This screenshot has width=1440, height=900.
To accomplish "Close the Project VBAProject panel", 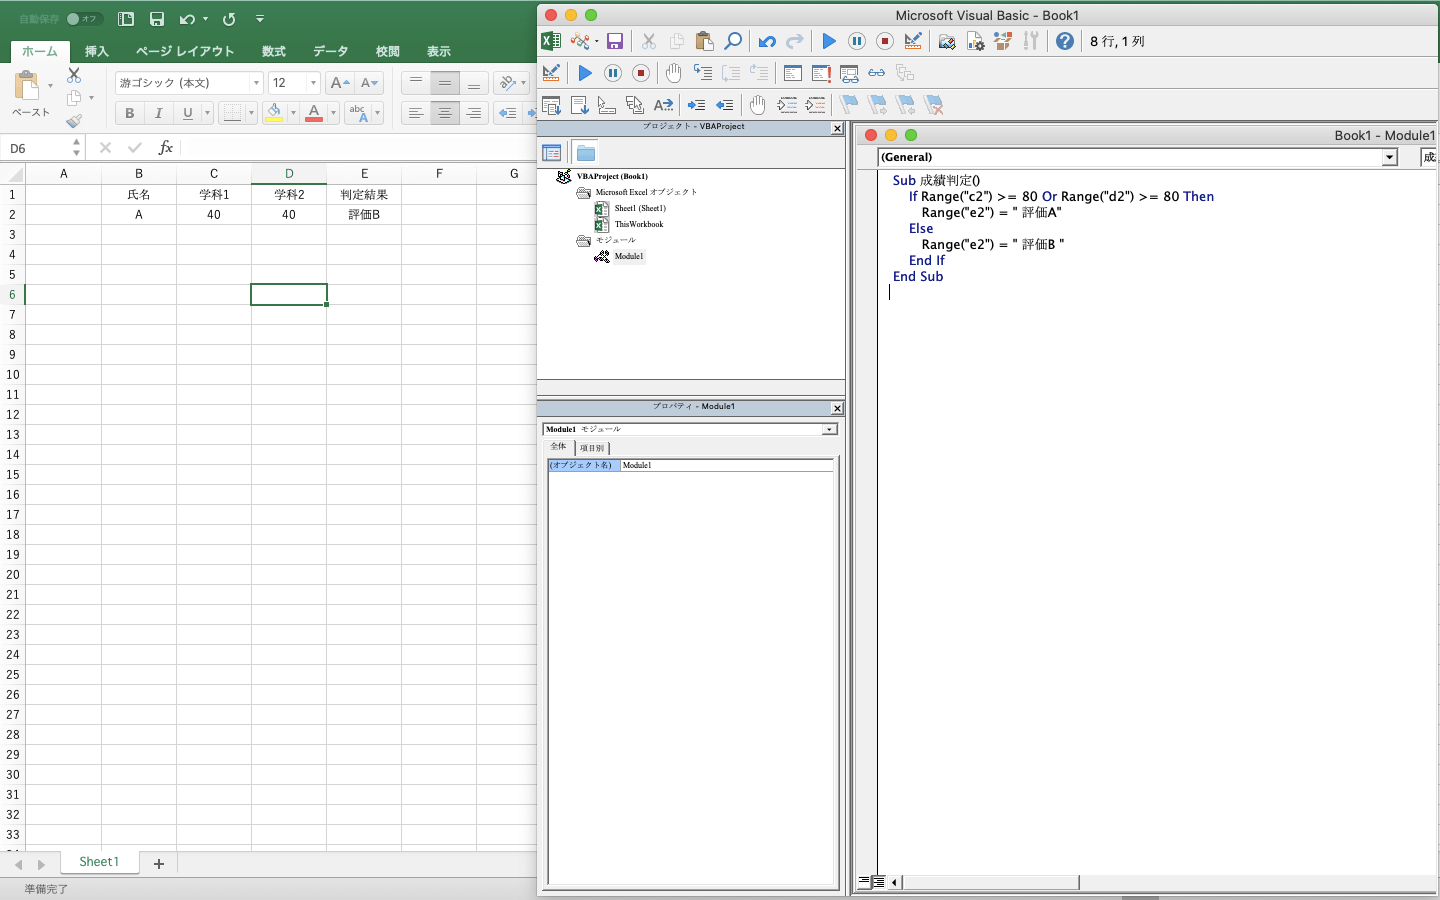I will [x=837, y=128].
